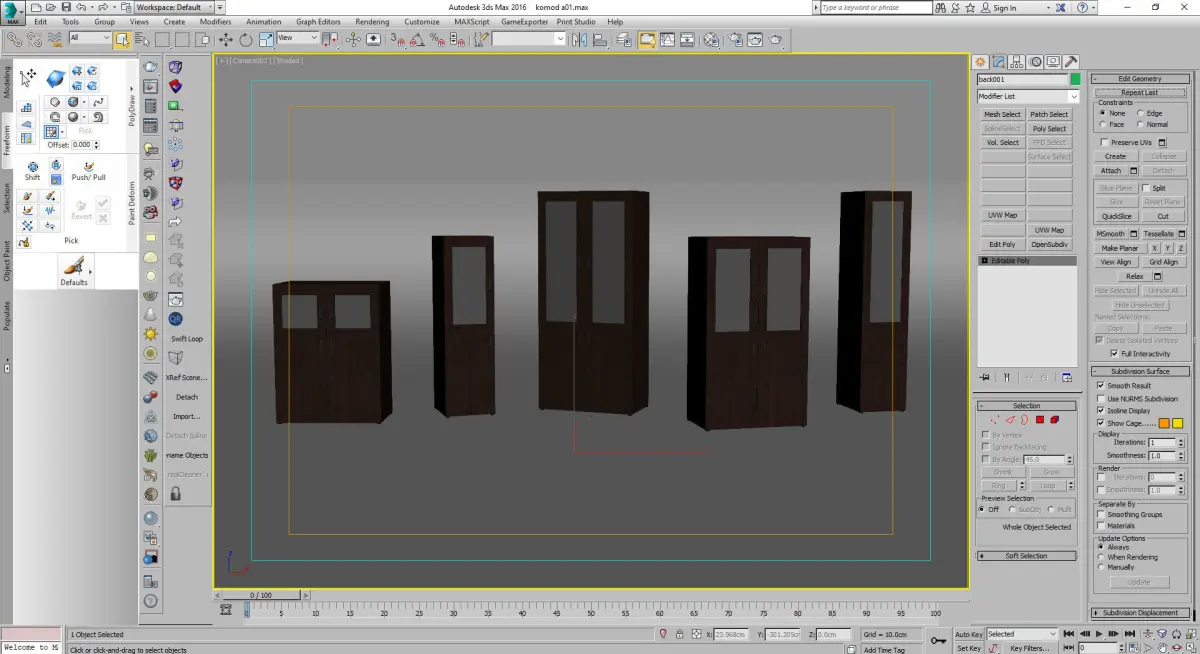Switch to Display command panel tab
Image resolution: width=1200 pixels, height=654 pixels.
1054,61
